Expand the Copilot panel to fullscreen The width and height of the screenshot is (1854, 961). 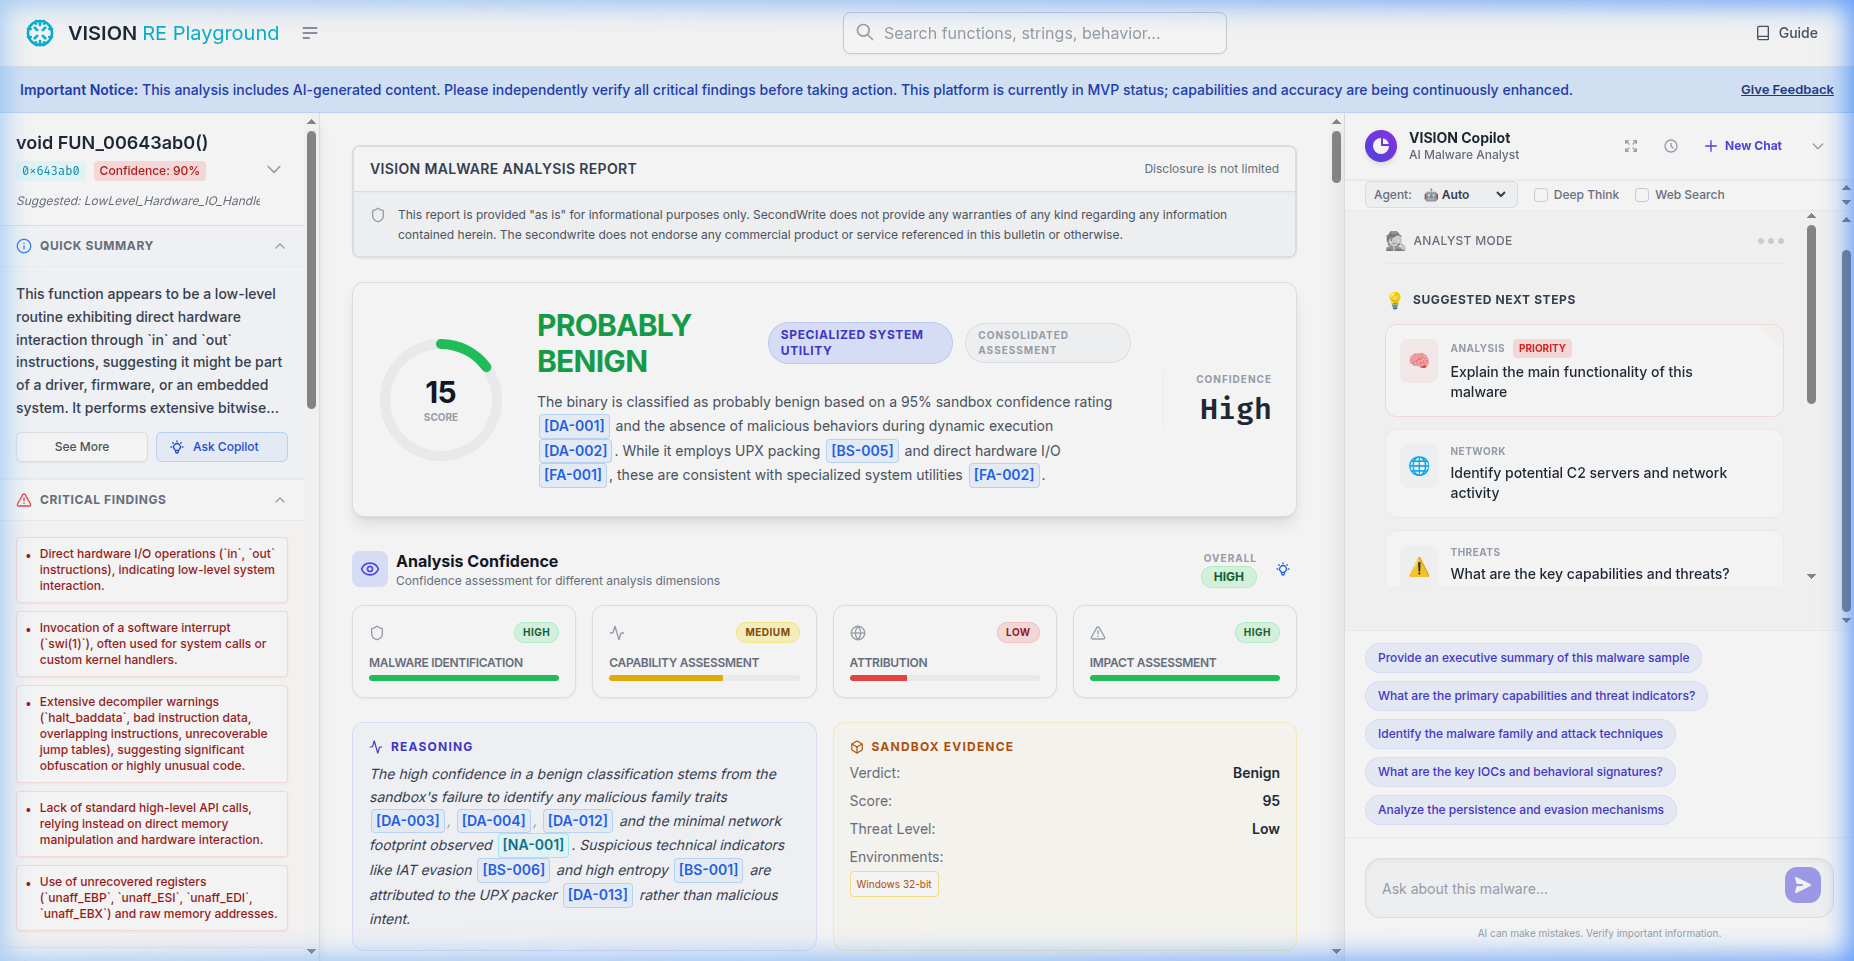pyautogui.click(x=1631, y=146)
